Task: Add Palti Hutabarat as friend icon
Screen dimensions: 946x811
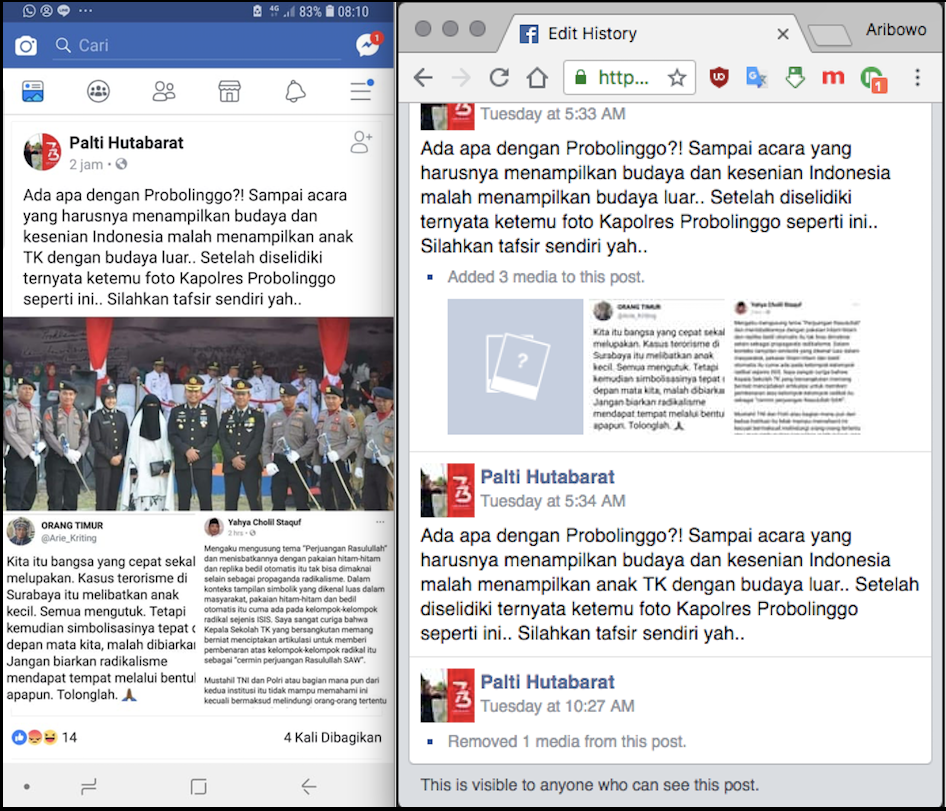Action: tap(362, 142)
